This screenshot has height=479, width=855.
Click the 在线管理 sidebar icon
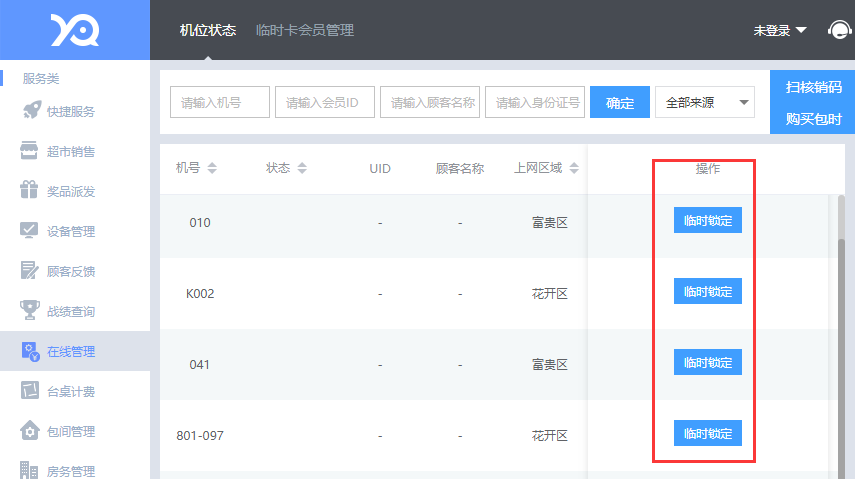click(x=30, y=351)
